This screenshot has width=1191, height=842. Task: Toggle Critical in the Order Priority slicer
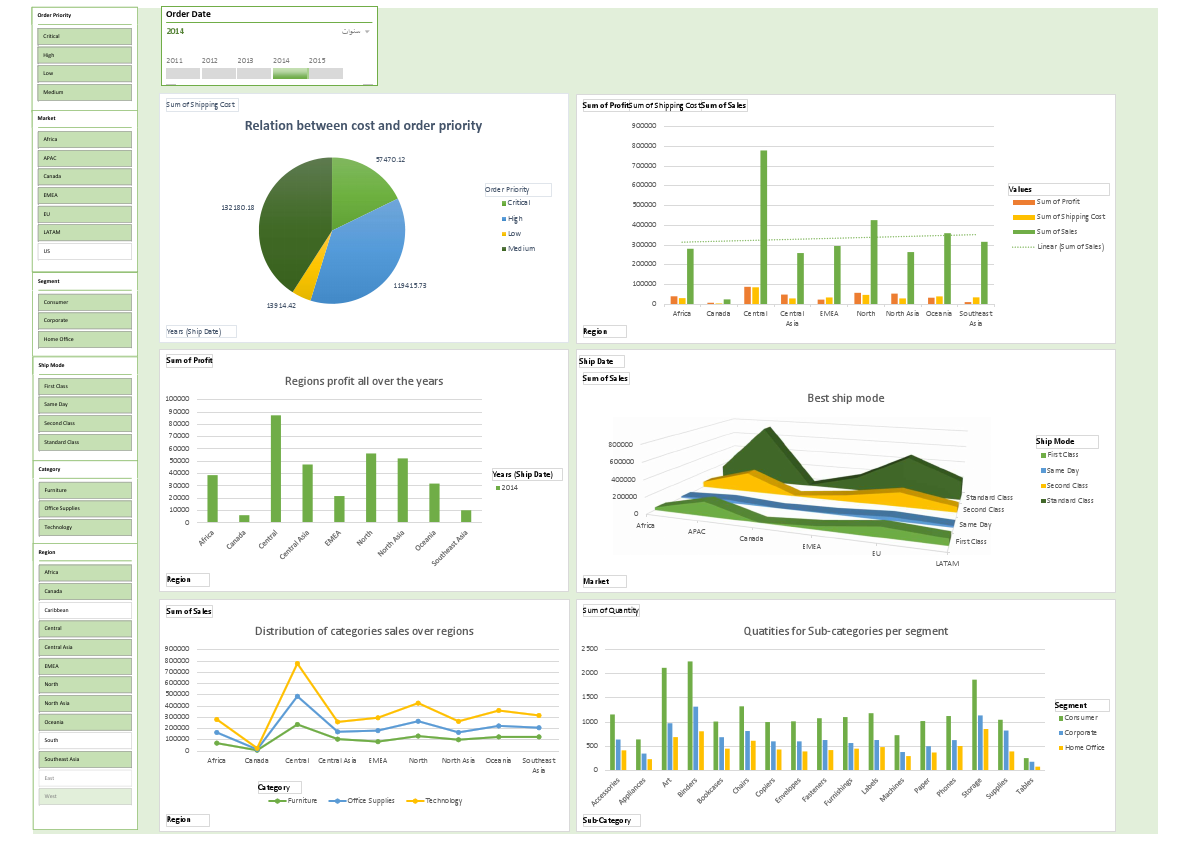coord(84,35)
